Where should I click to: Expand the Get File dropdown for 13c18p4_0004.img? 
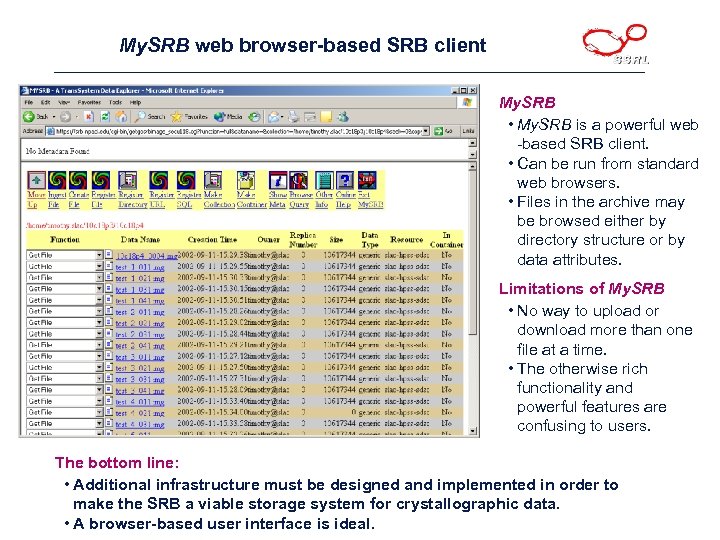[x=99, y=255]
